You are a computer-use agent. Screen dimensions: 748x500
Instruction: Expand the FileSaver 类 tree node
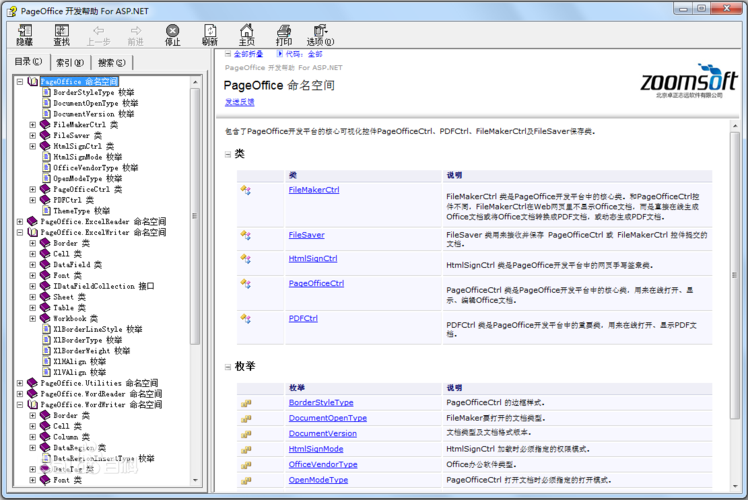[x=32, y=135]
